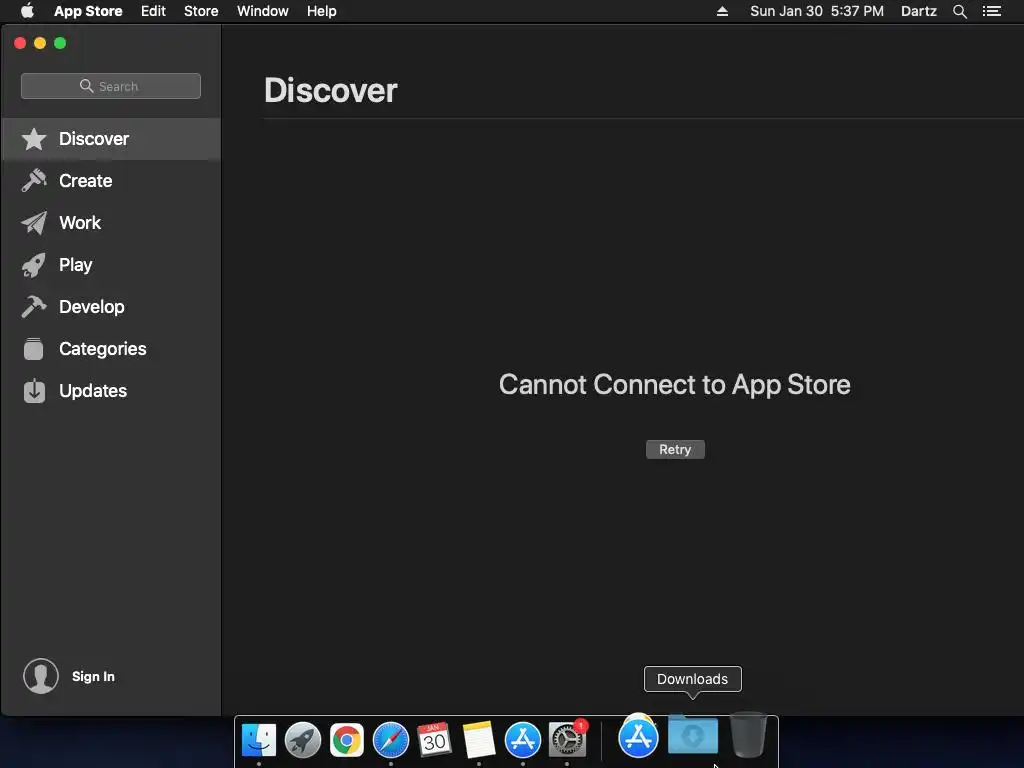
Task: Open the Window menu
Action: pos(263,11)
